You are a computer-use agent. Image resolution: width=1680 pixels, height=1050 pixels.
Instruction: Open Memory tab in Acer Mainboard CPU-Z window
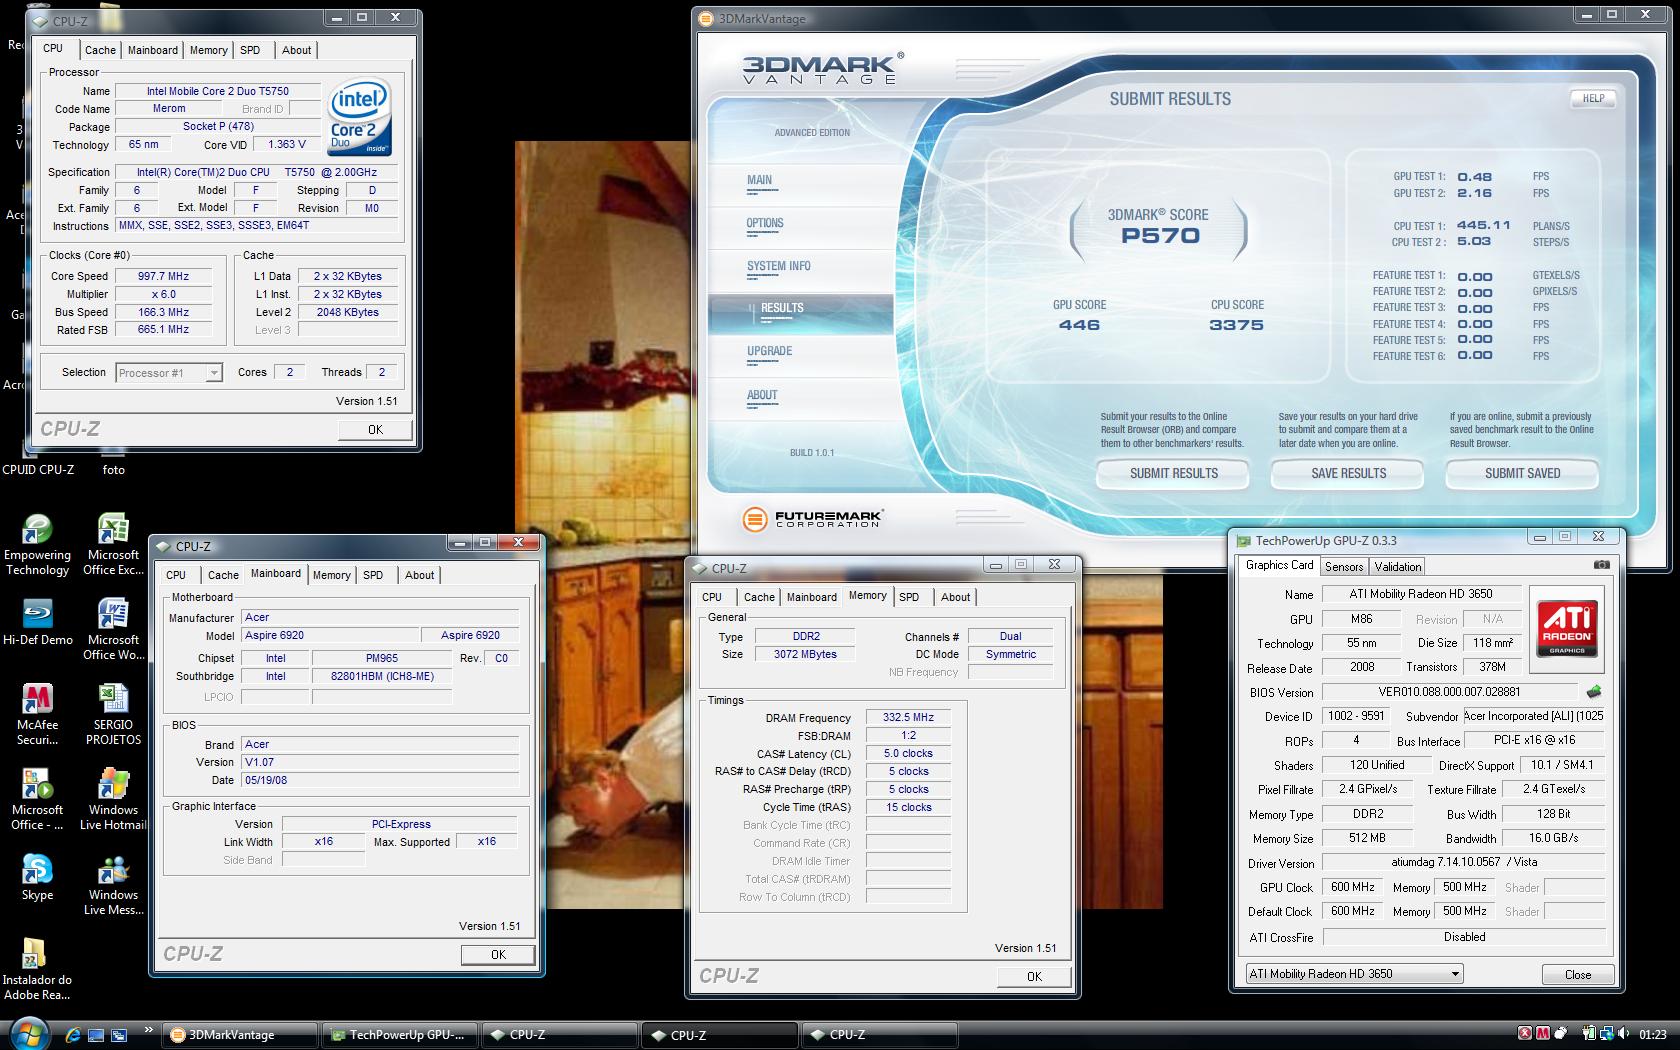[x=331, y=575]
